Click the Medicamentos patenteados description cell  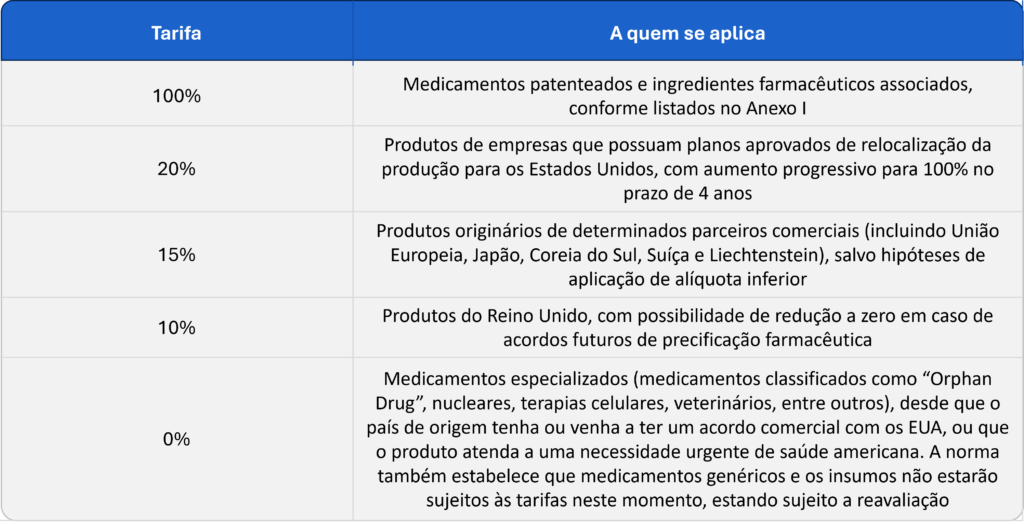coord(688,95)
